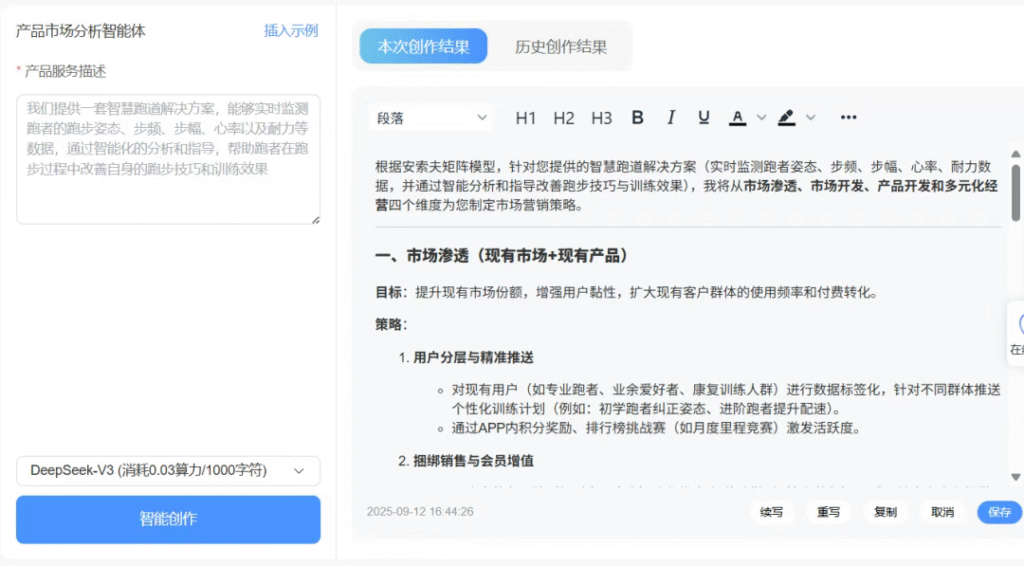1024x566 pixels.
Task: Switch to 历史创作结果 tab
Action: 561,46
